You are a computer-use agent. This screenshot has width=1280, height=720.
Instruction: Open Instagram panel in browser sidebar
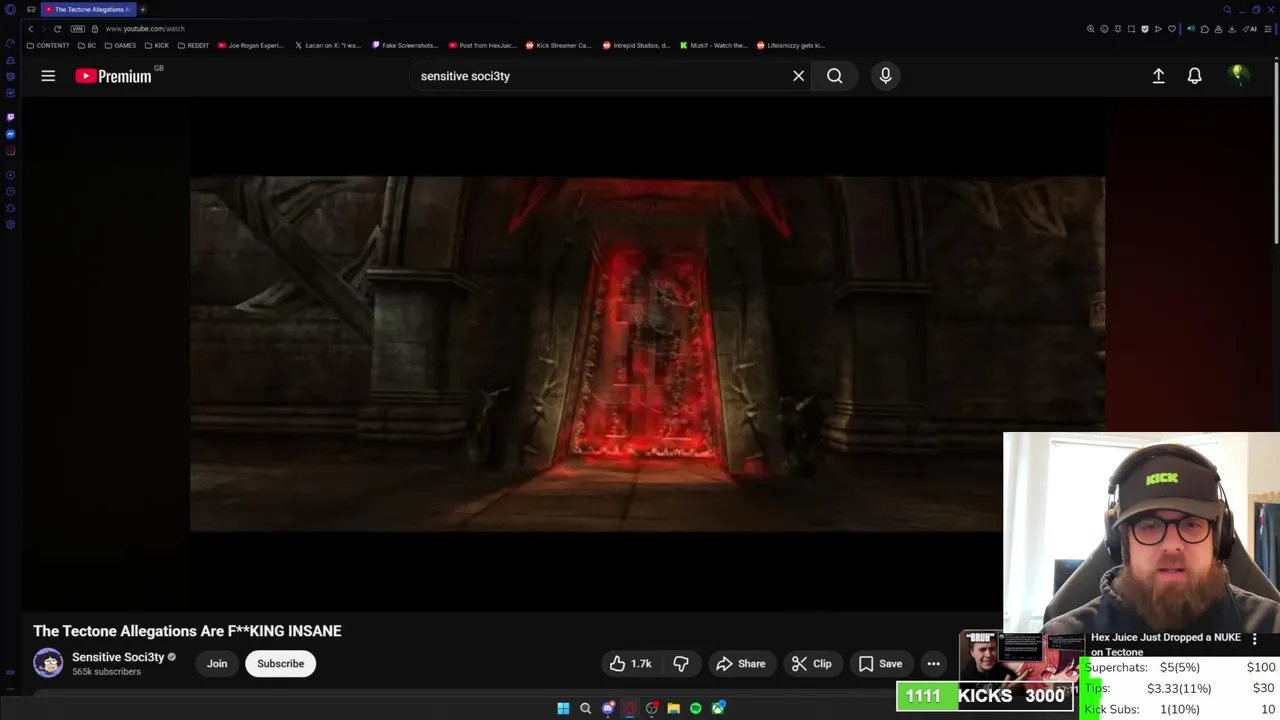[x=10, y=151]
